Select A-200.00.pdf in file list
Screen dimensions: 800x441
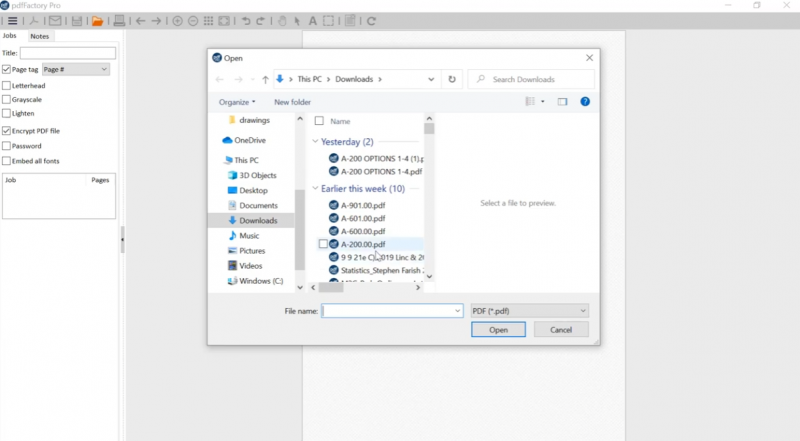coord(363,244)
